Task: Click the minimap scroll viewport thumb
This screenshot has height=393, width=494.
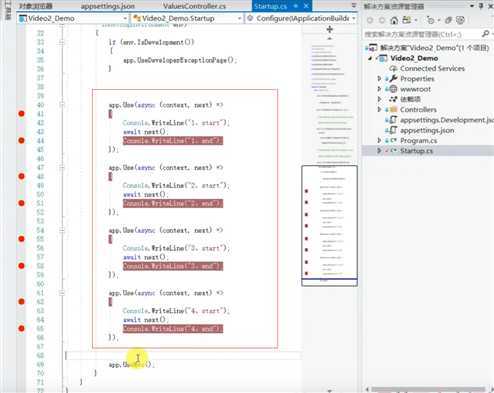Action: point(329,225)
